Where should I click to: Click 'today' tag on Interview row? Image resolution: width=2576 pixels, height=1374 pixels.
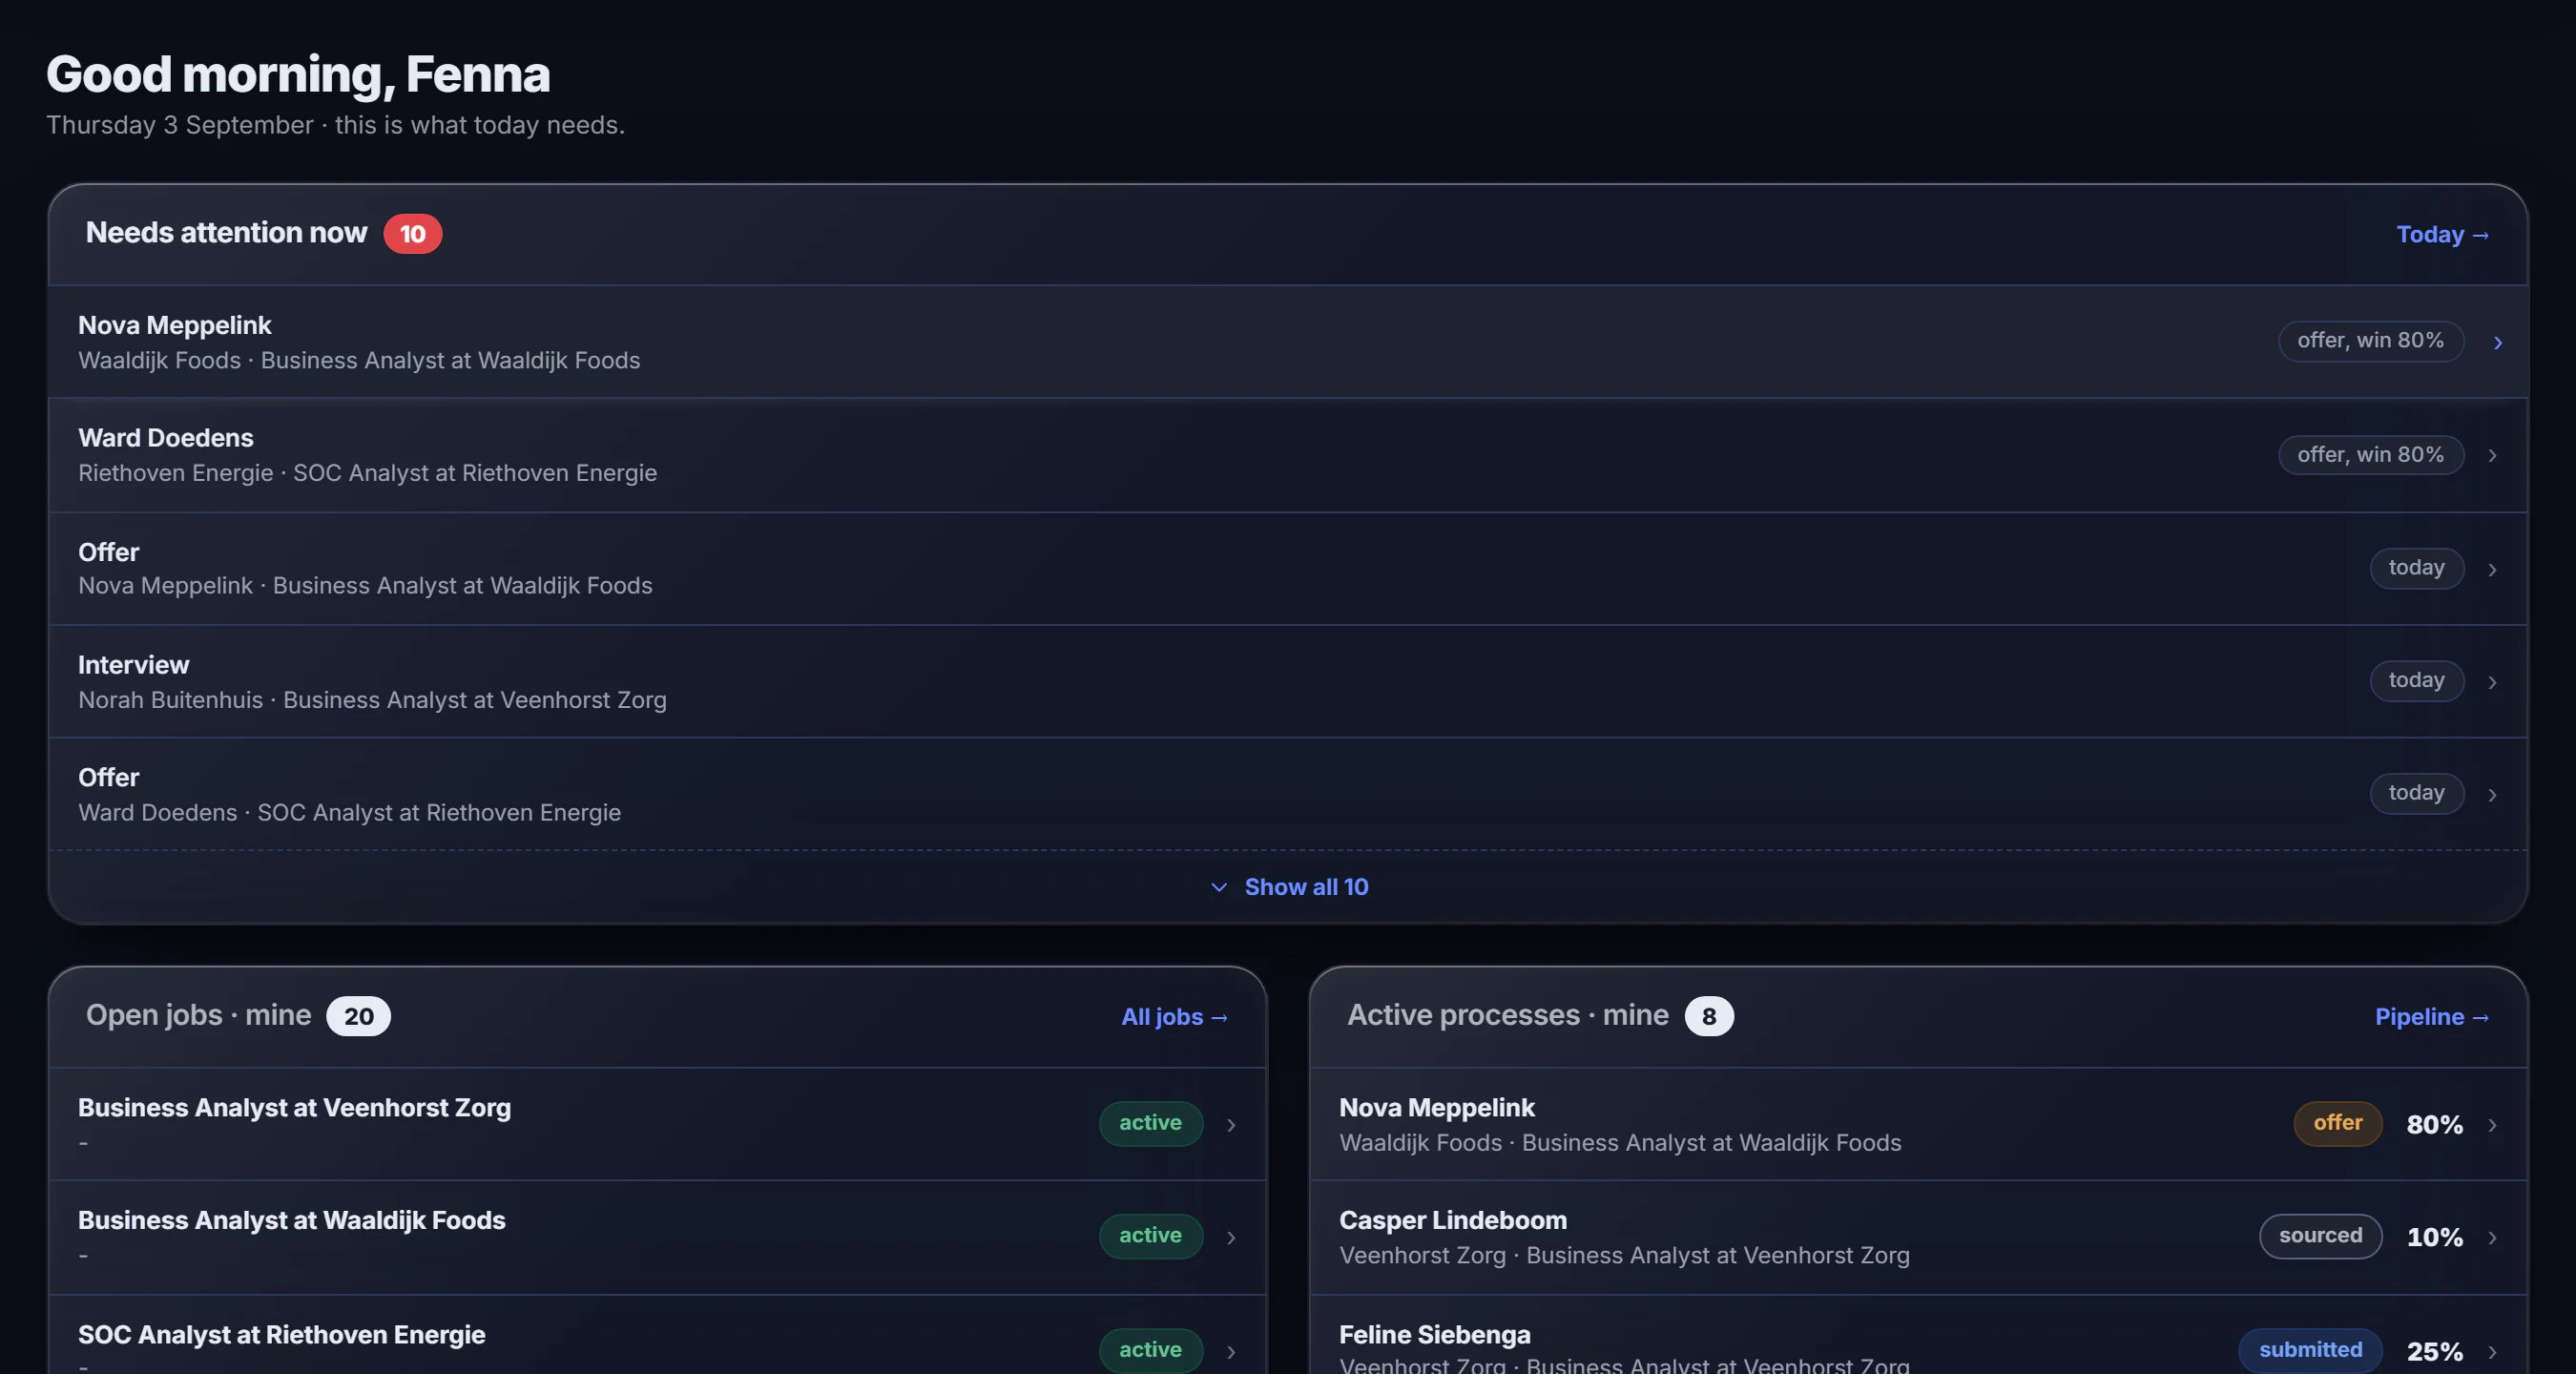click(x=2416, y=681)
